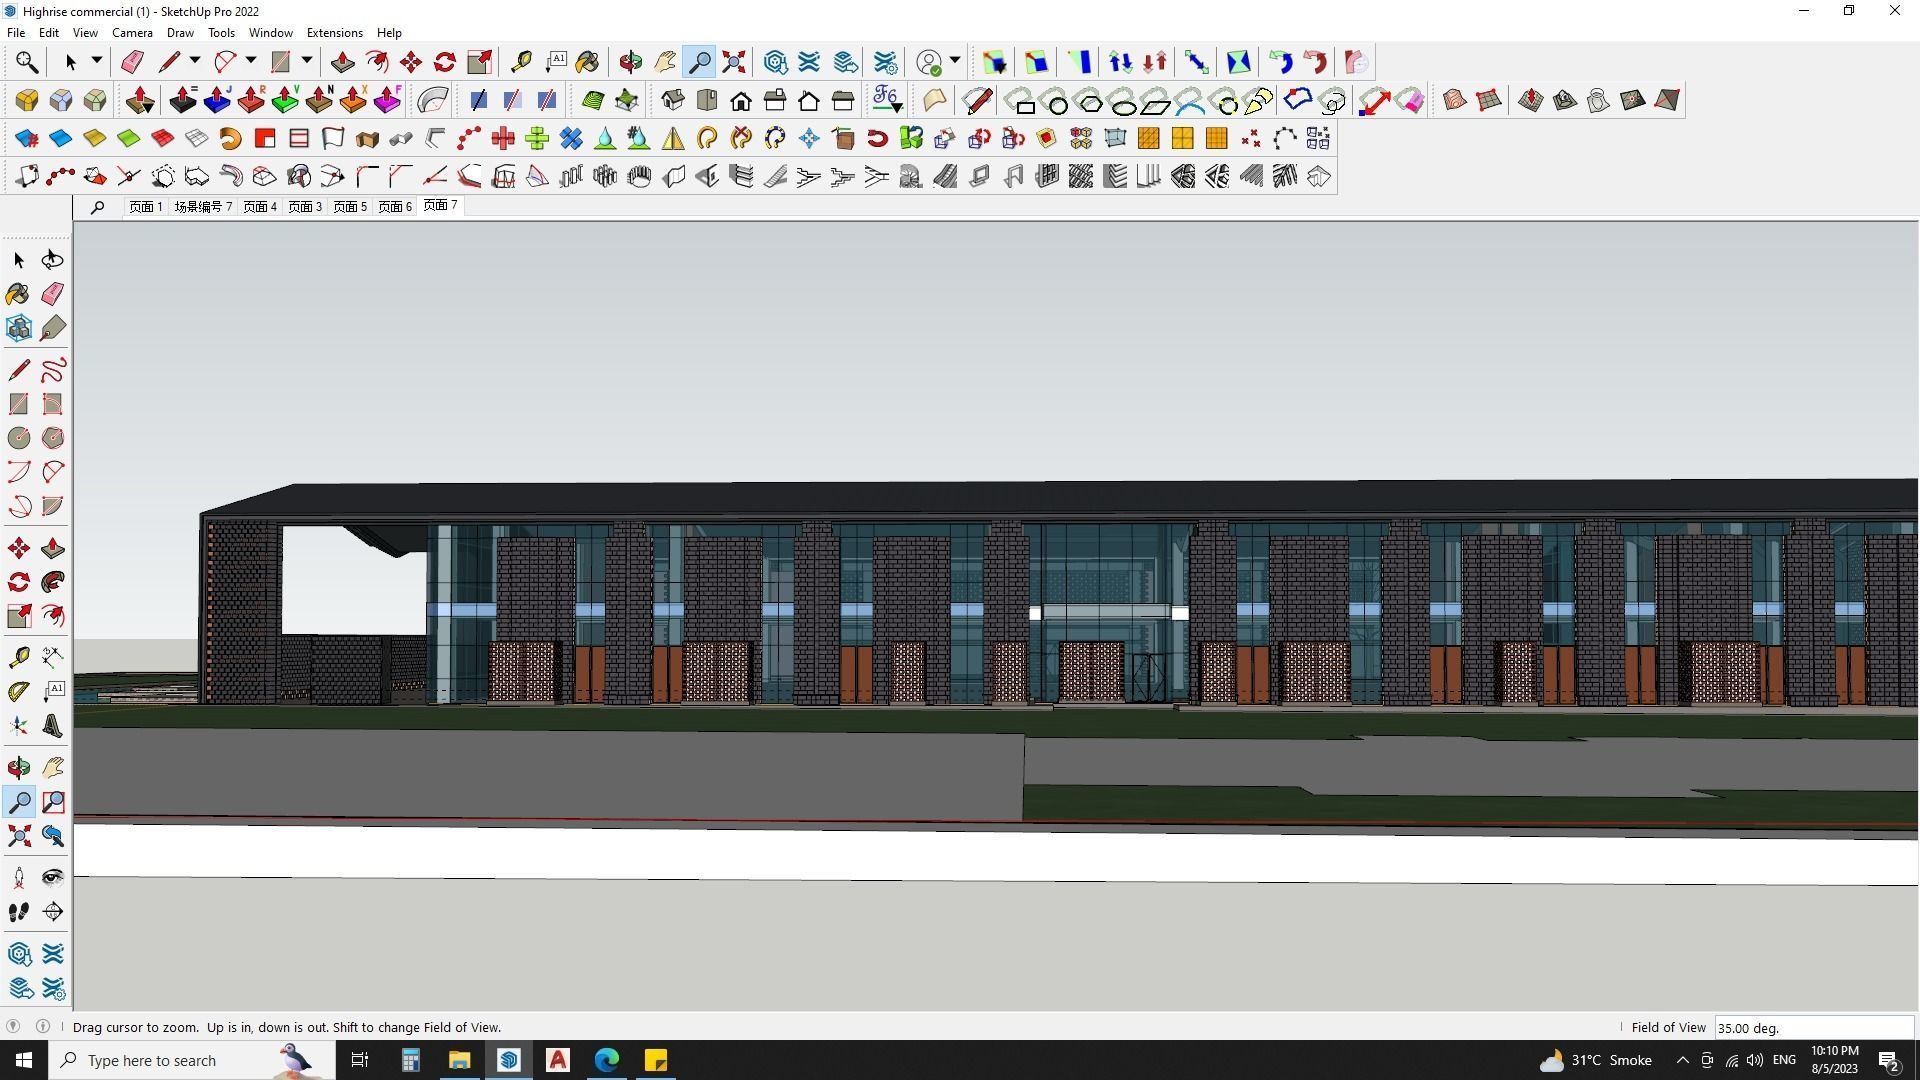Click the status bar info circle icon
Screen dimensions: 1920x1080
43,1026
